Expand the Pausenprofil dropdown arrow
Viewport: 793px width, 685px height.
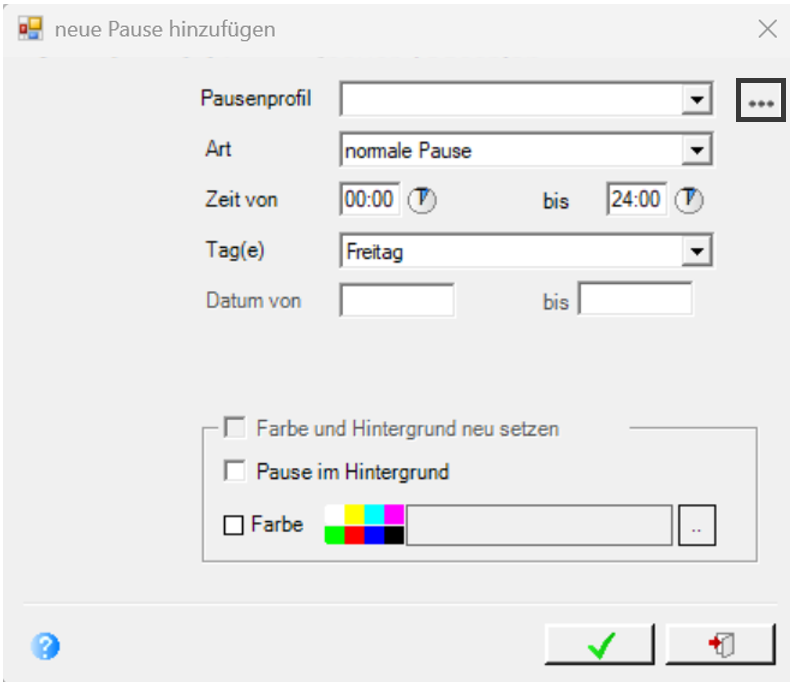(x=697, y=99)
